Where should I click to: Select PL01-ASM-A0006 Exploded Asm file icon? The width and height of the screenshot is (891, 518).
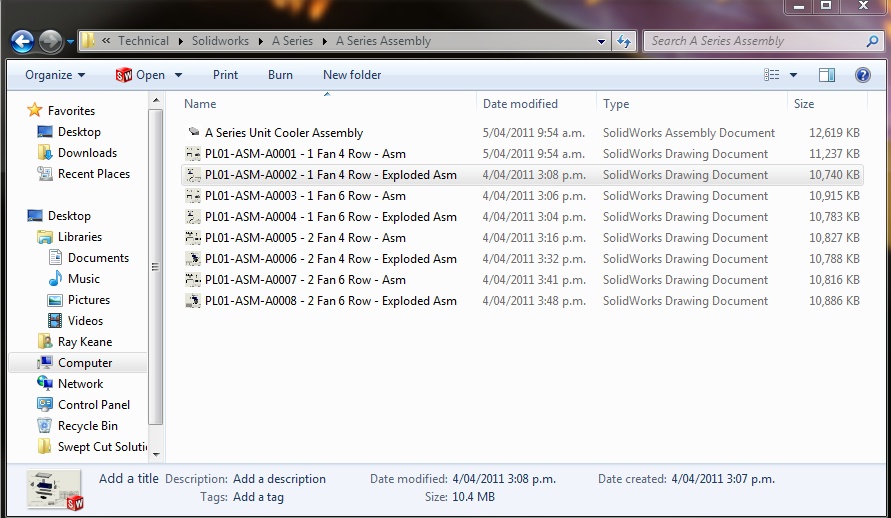click(194, 258)
